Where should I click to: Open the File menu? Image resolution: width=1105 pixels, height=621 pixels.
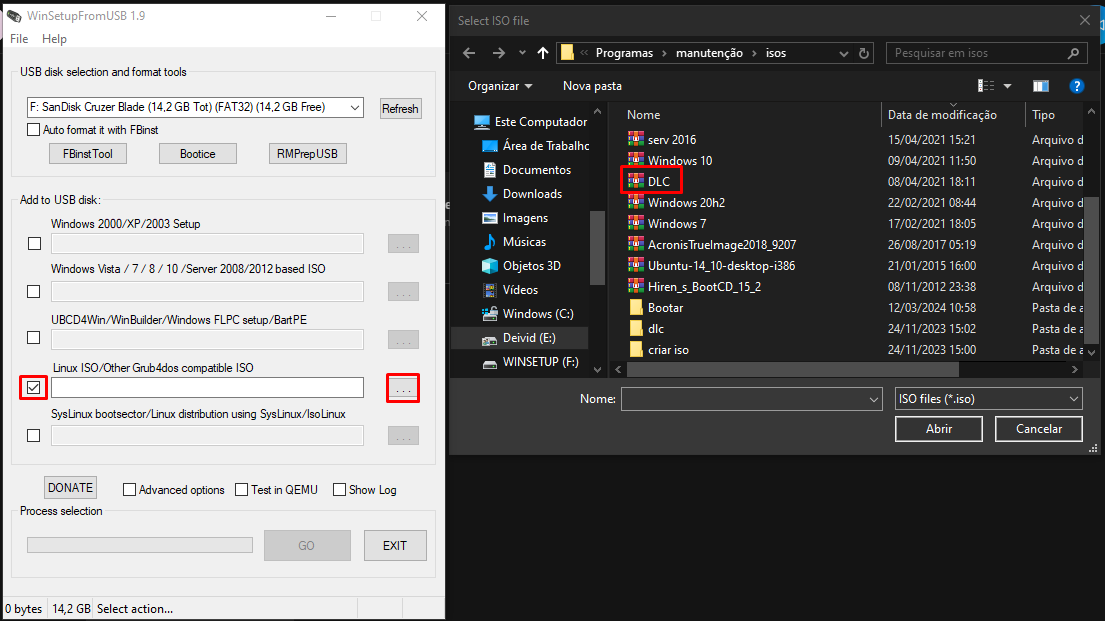[x=19, y=39]
